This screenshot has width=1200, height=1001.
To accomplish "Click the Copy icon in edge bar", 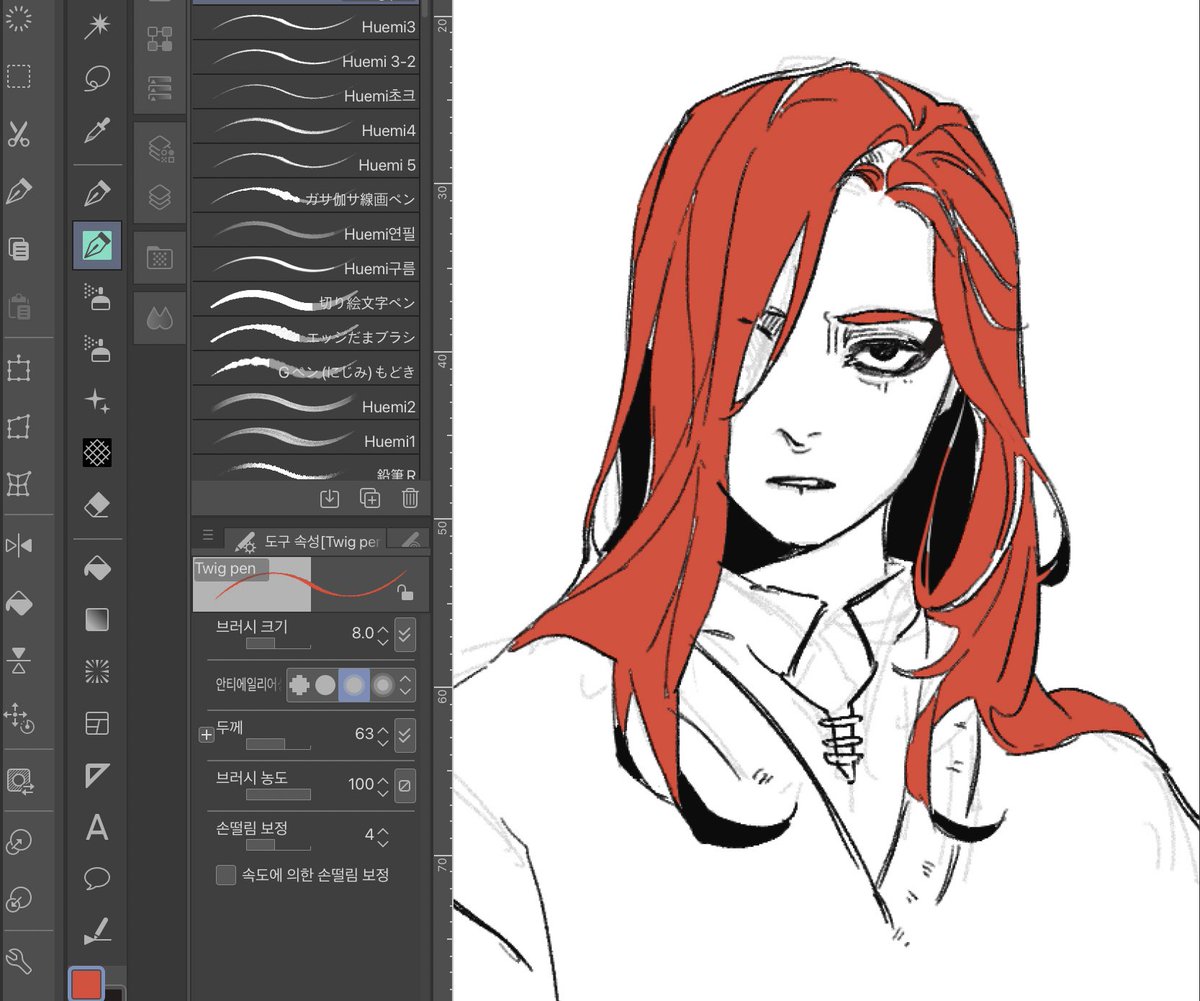I will click(18, 248).
